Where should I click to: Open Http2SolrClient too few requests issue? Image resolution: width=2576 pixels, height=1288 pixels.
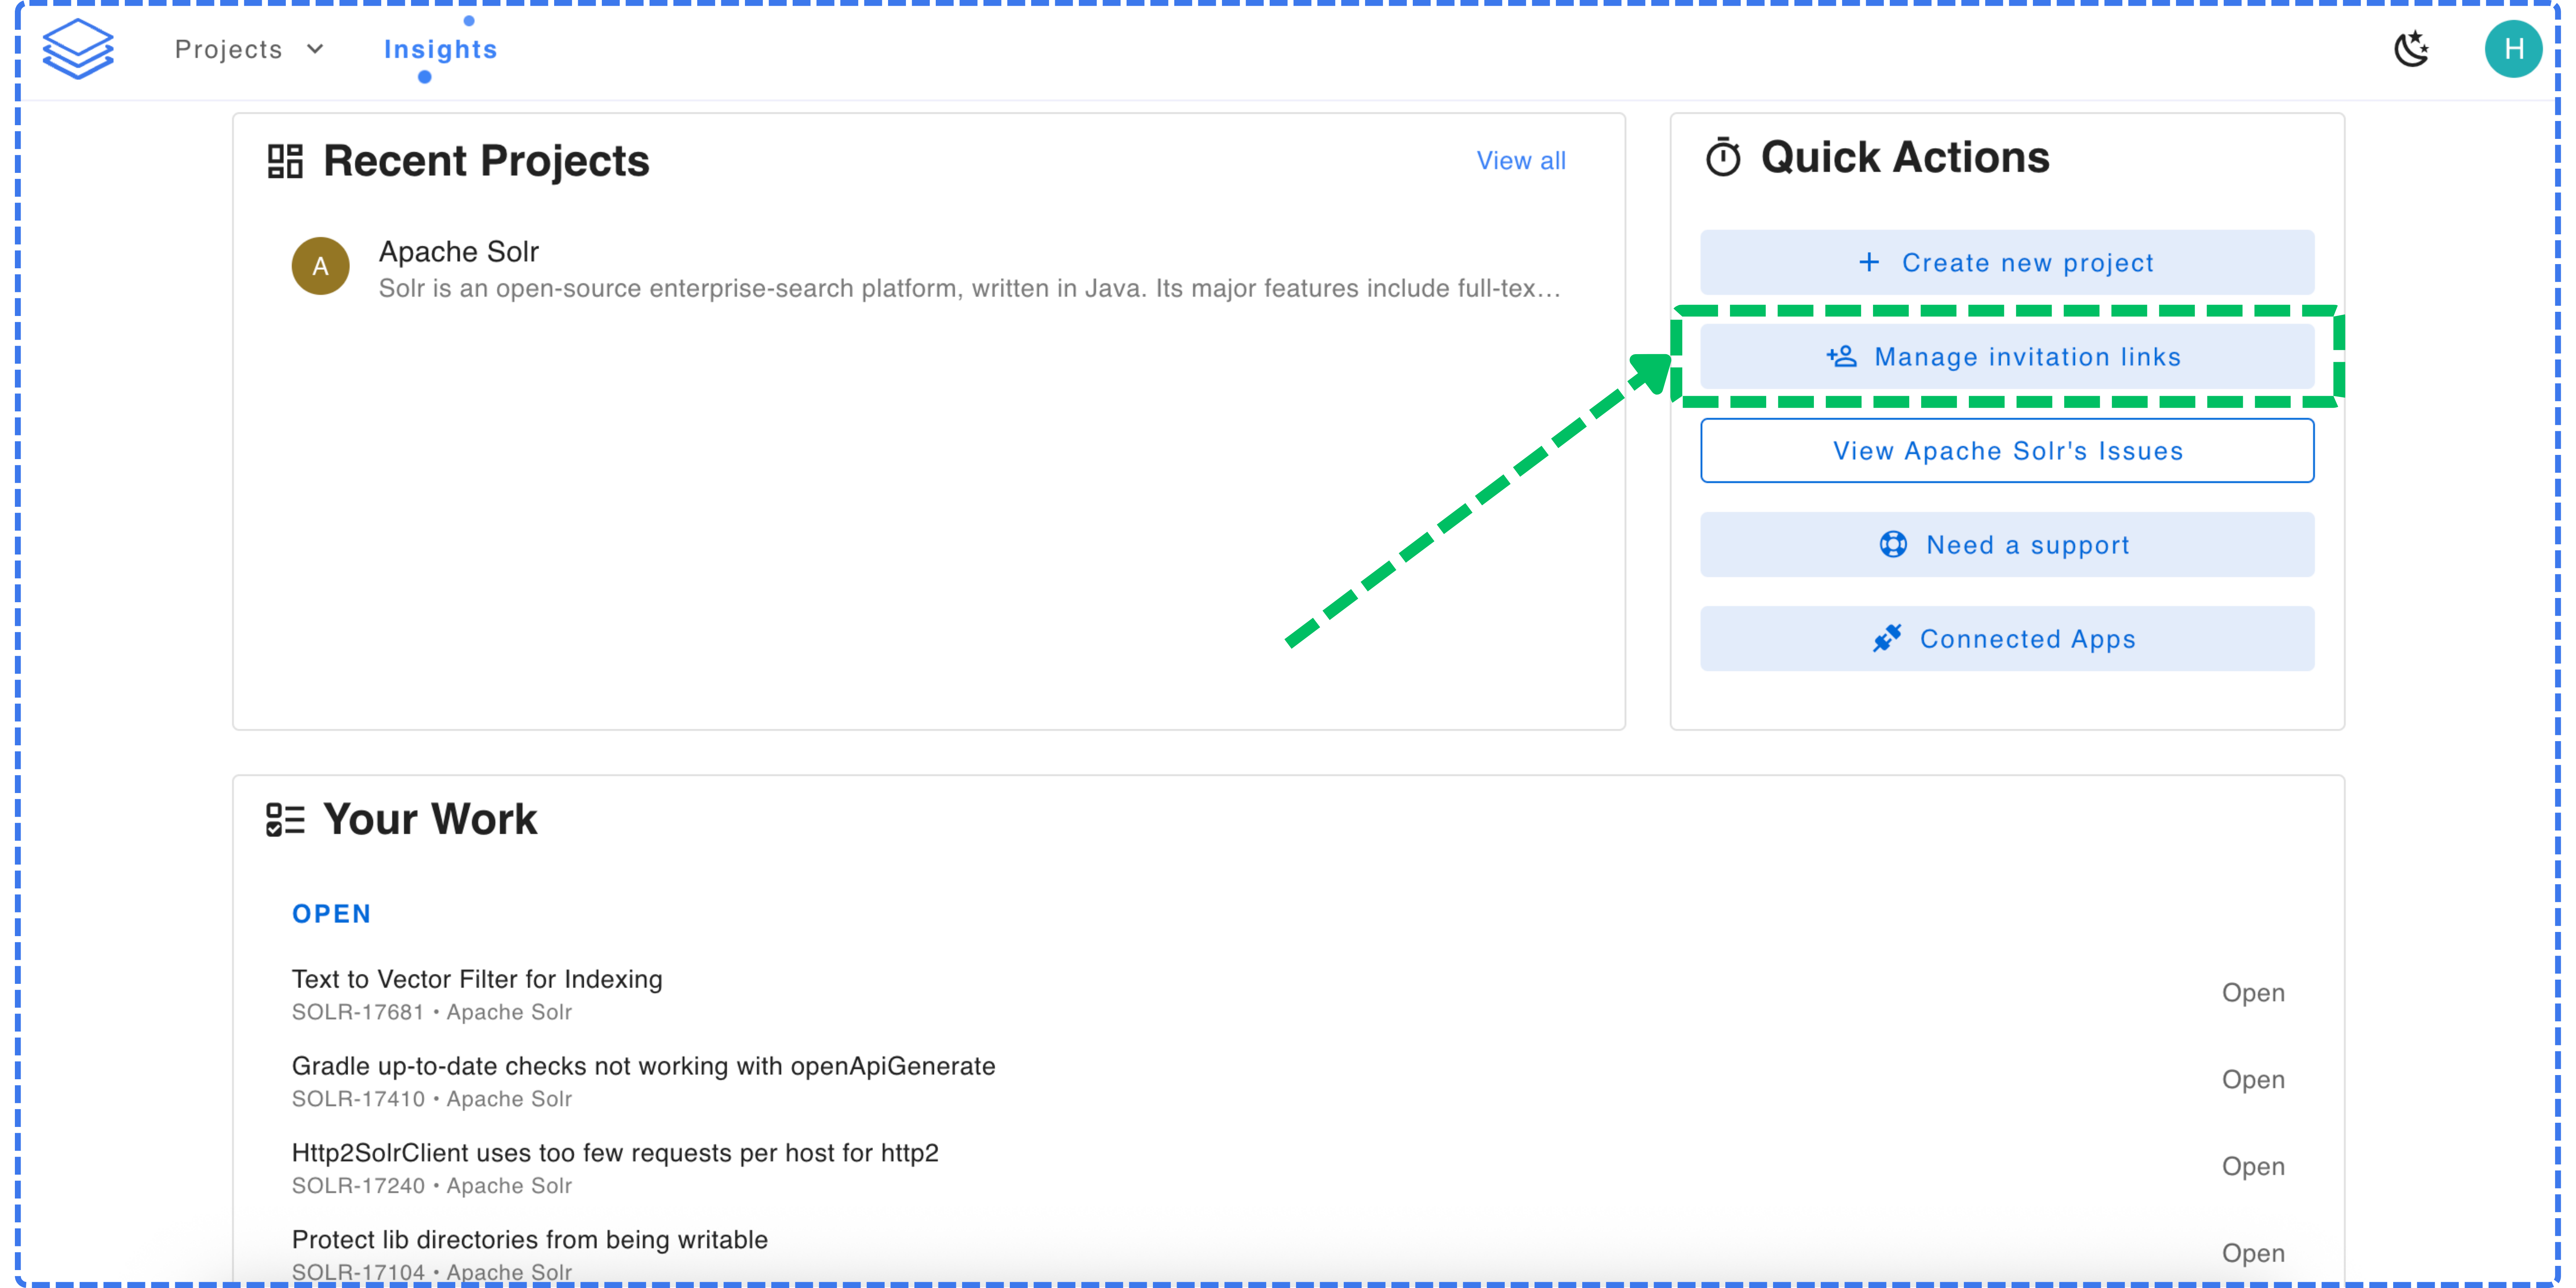615,1153
